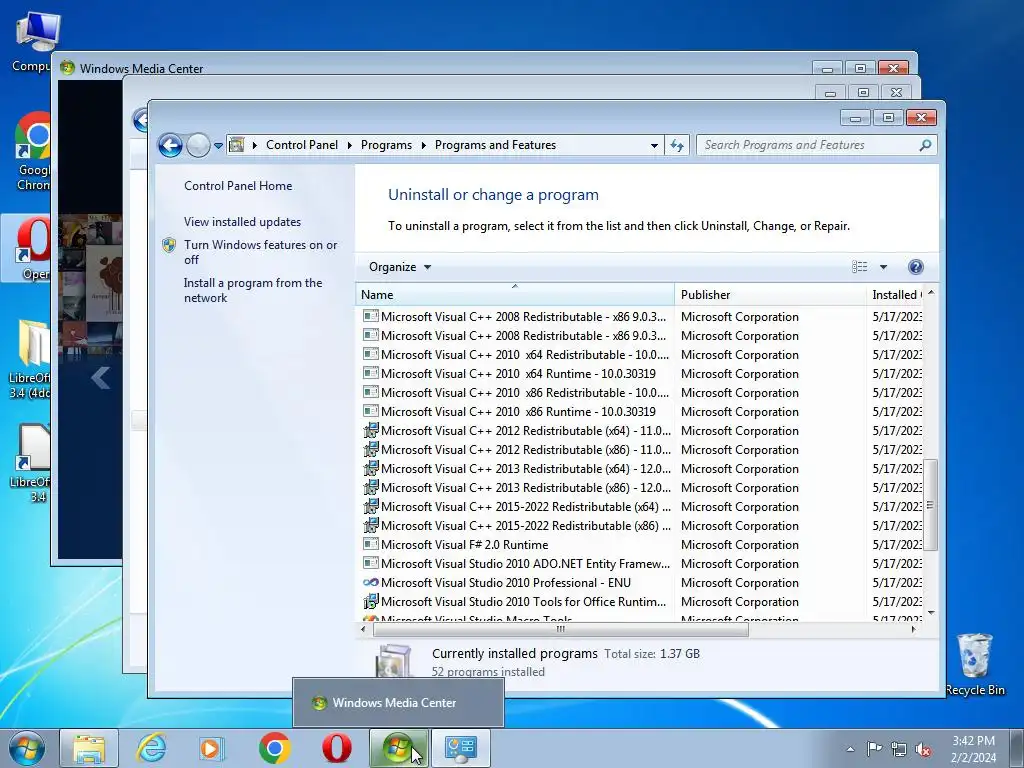This screenshot has height=768, width=1024.
Task: Change view using the view icon
Action: pos(859,266)
